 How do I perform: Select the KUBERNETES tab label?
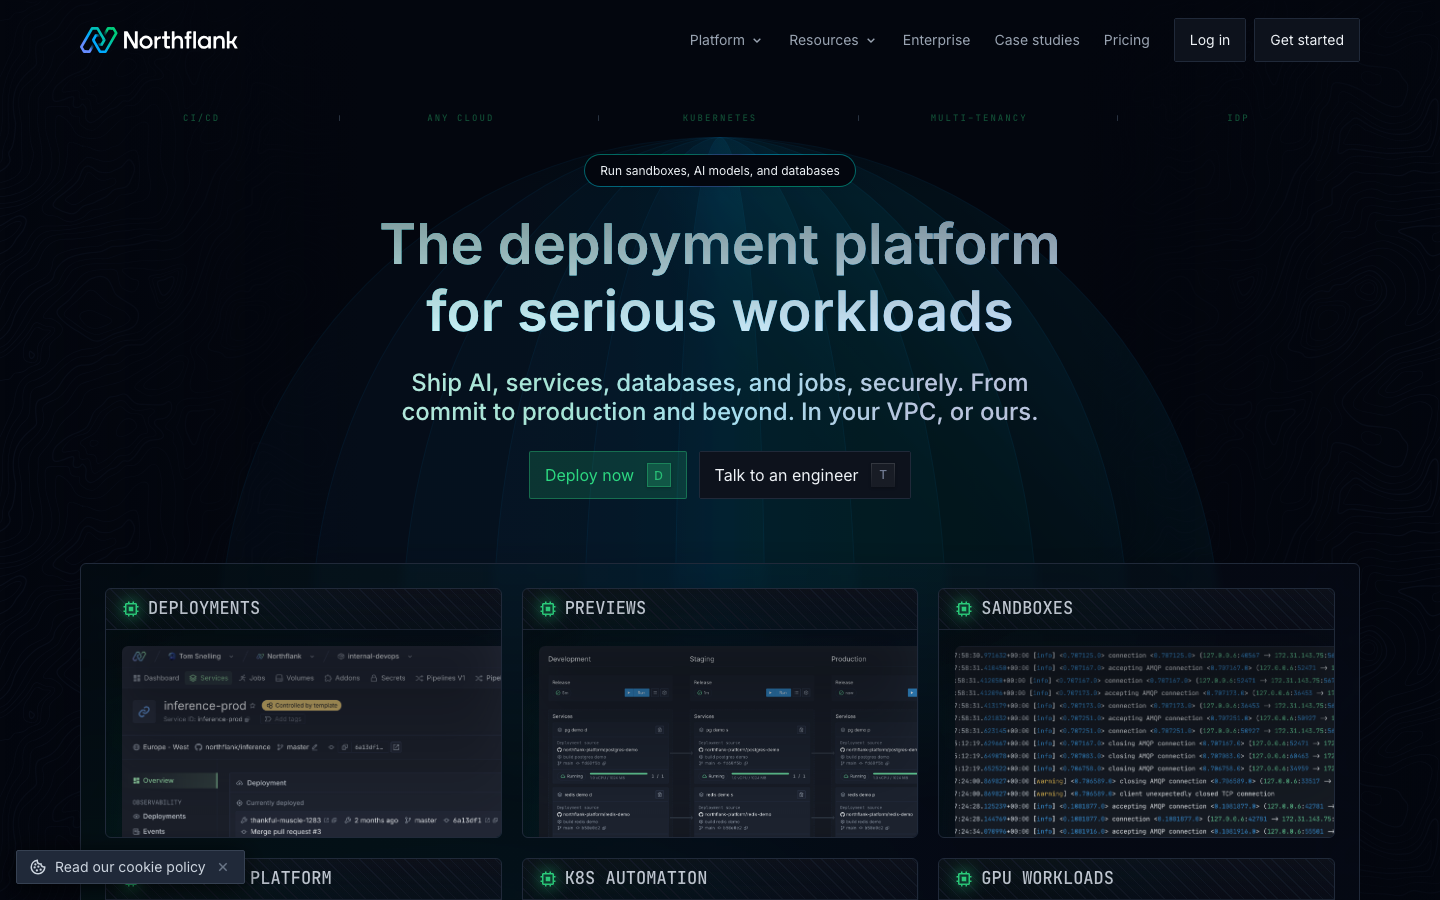coord(720,118)
